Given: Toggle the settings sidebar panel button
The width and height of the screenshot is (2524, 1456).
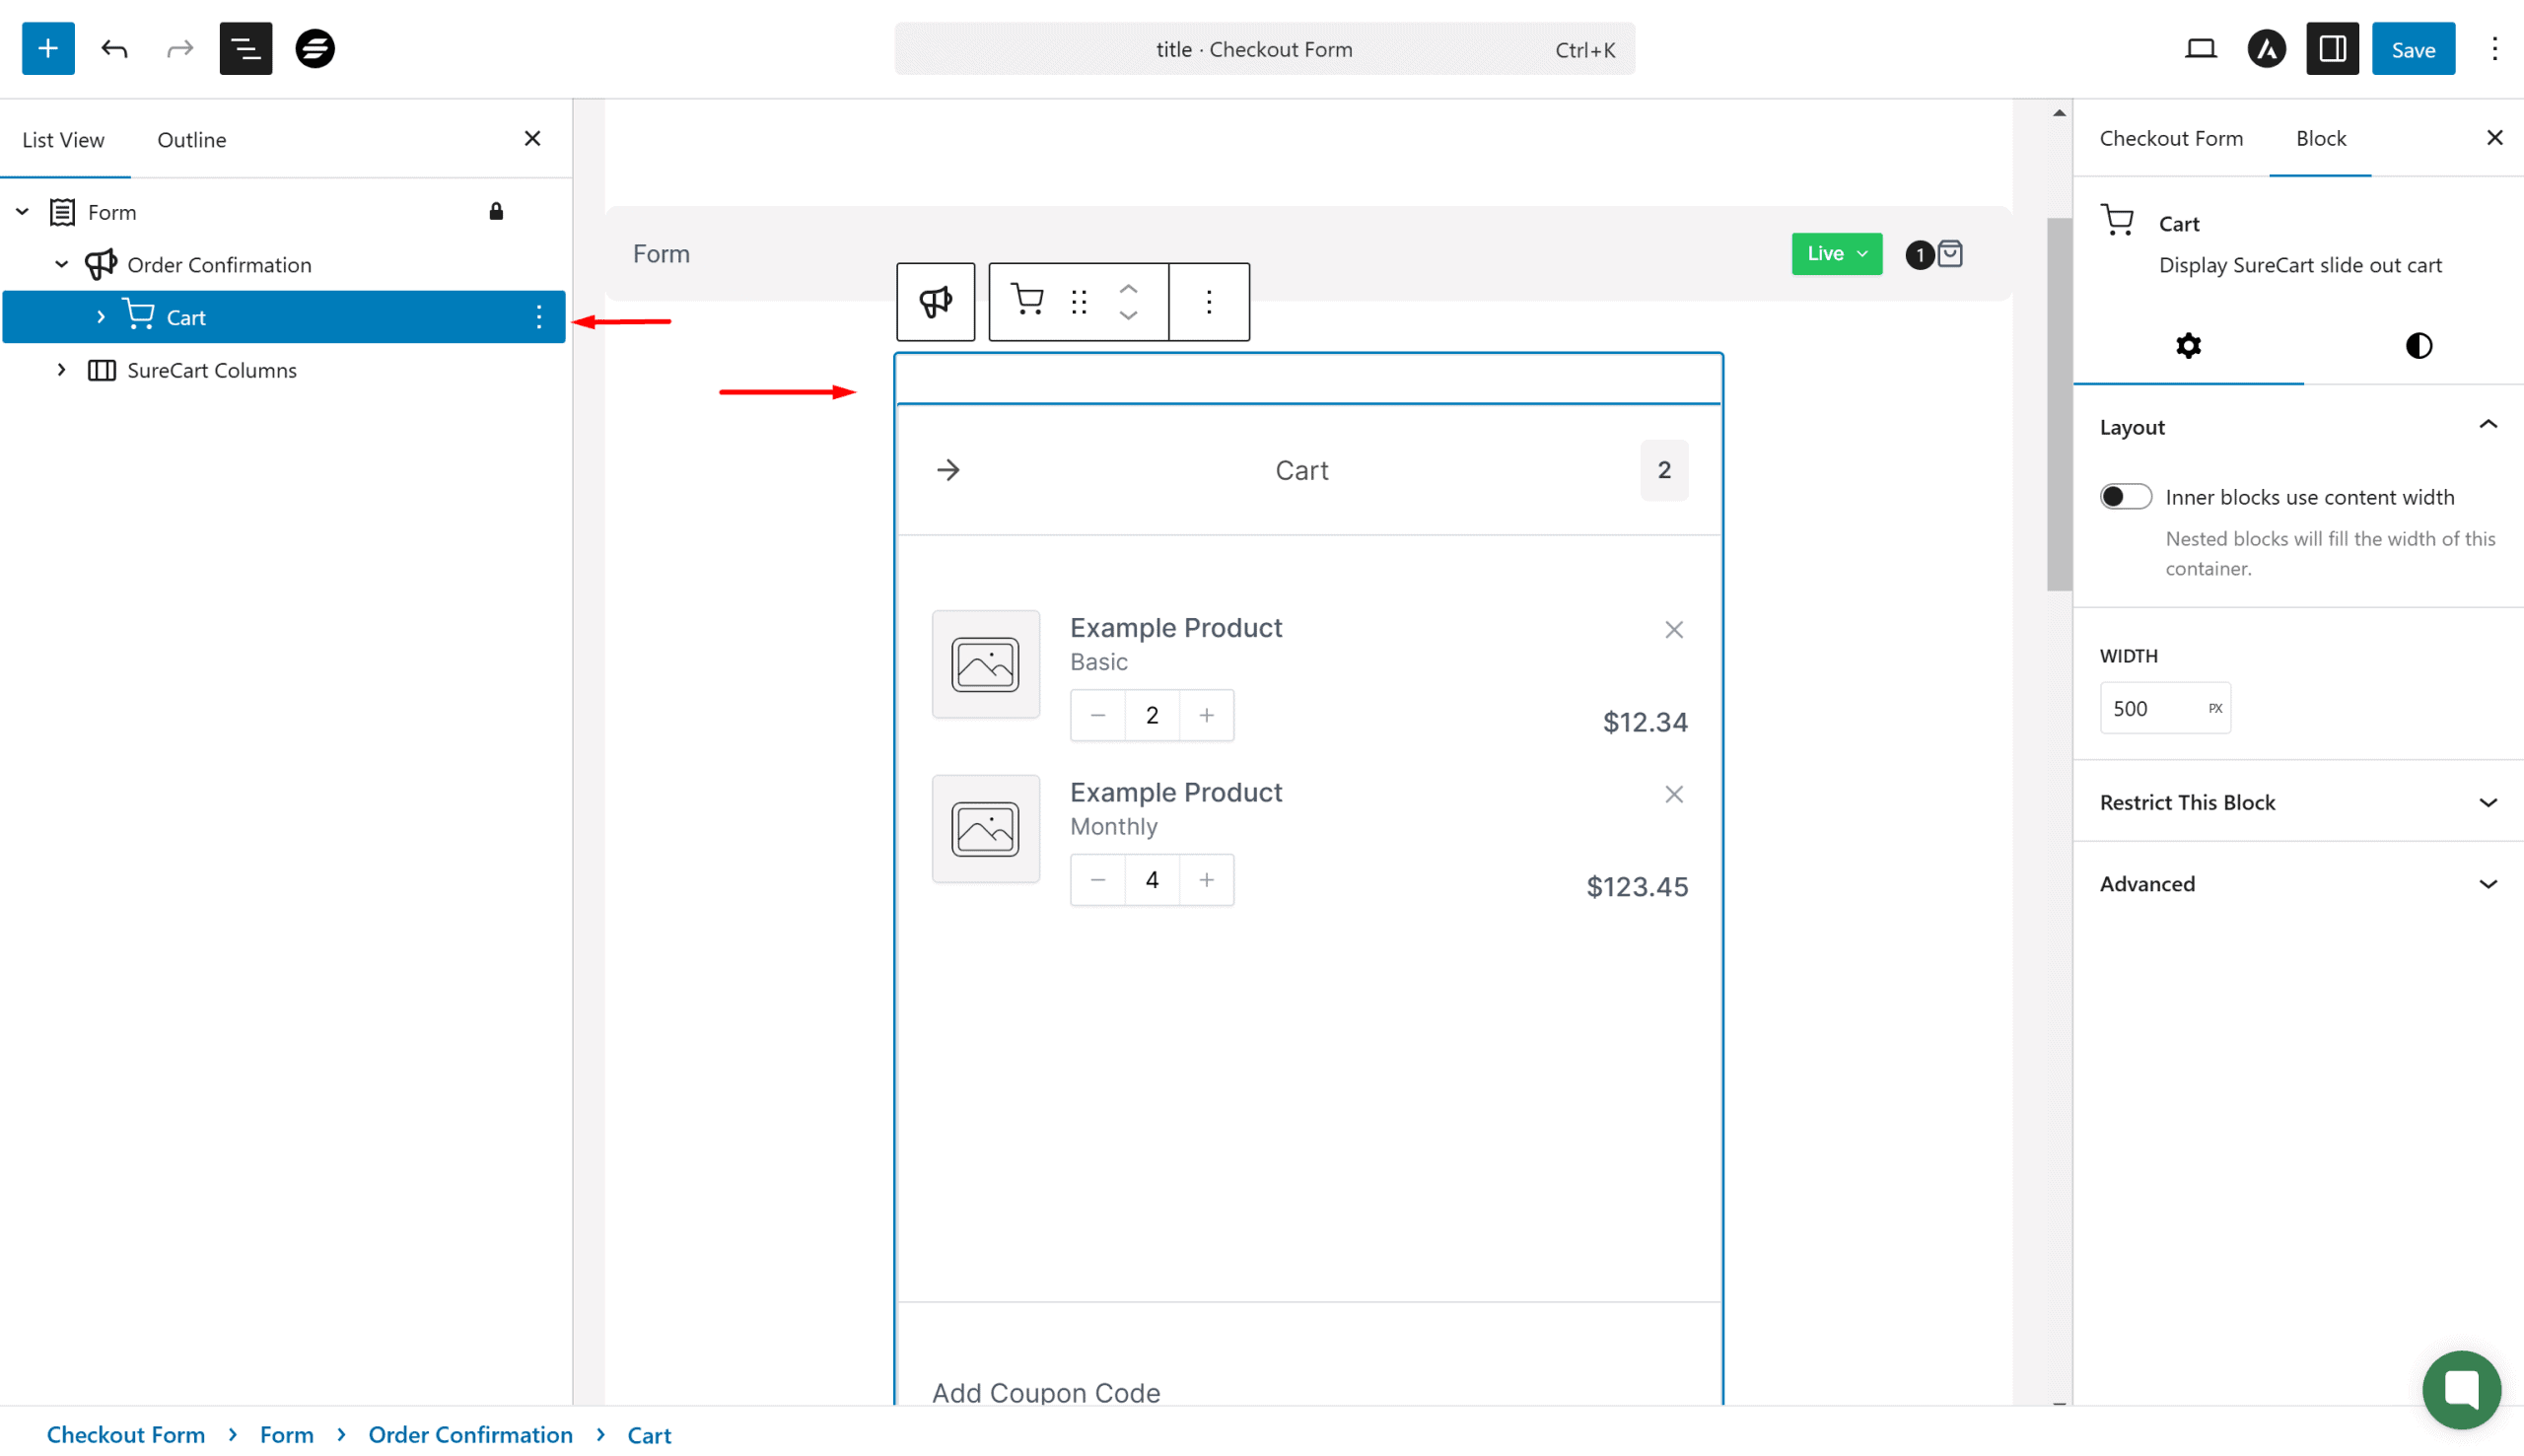Looking at the screenshot, I should (x=2332, y=48).
